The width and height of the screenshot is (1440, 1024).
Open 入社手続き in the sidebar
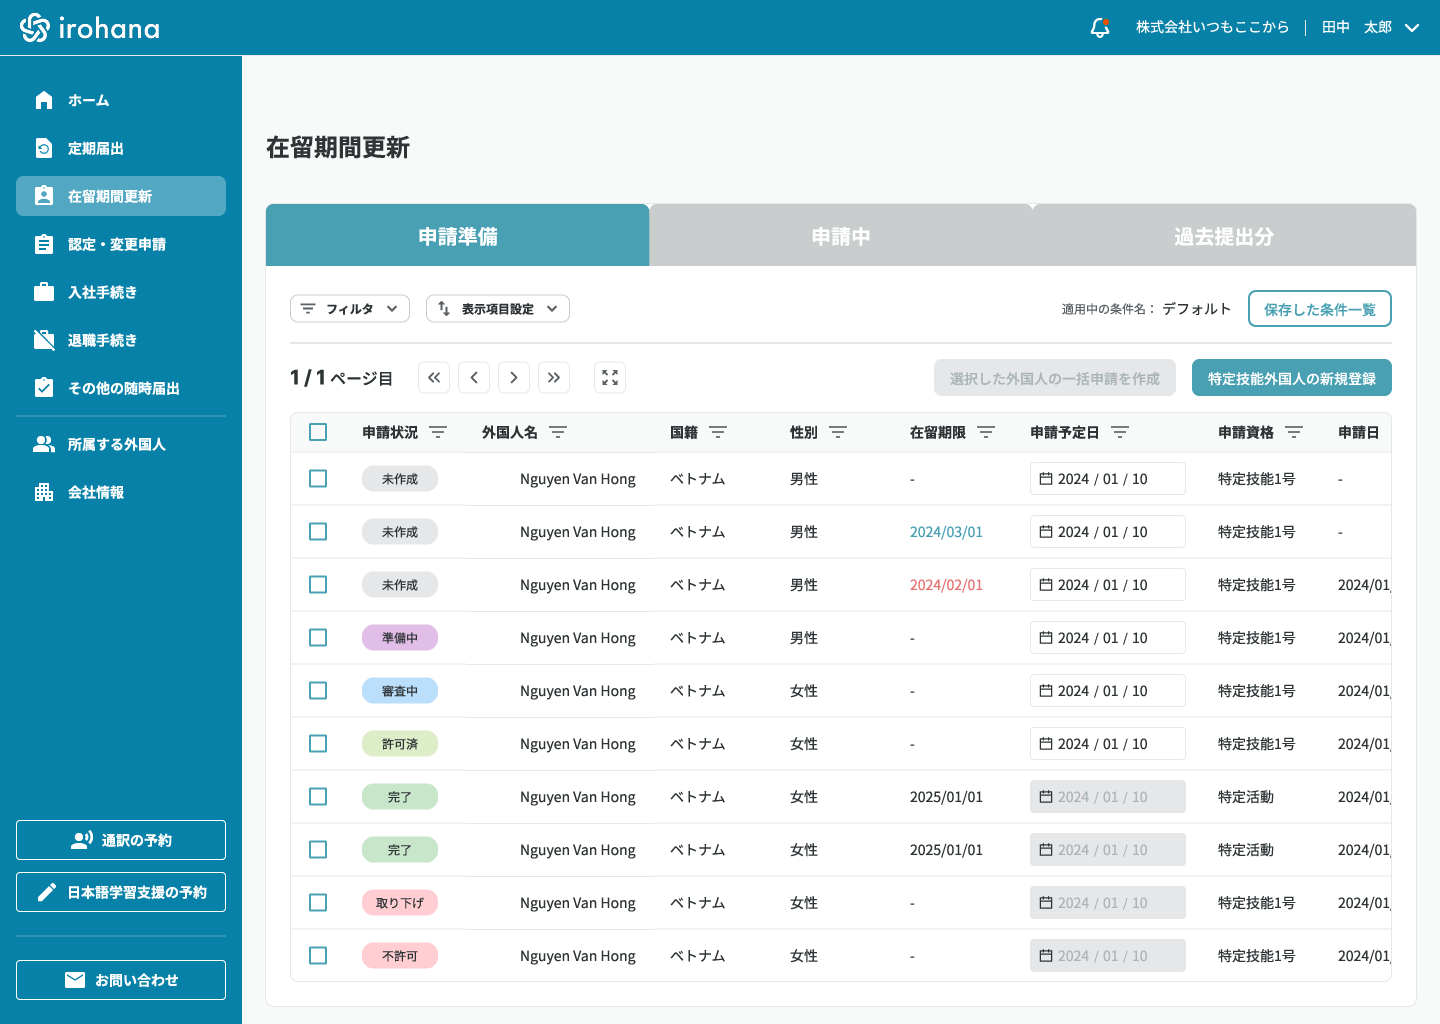pyautogui.click(x=102, y=292)
